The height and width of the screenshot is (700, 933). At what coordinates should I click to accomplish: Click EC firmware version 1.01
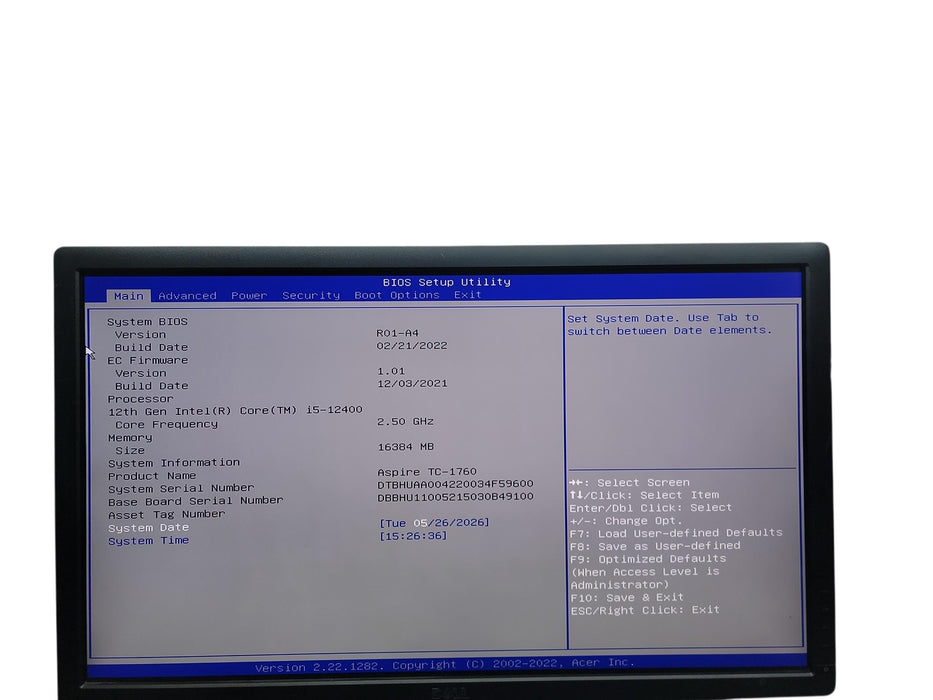point(391,371)
